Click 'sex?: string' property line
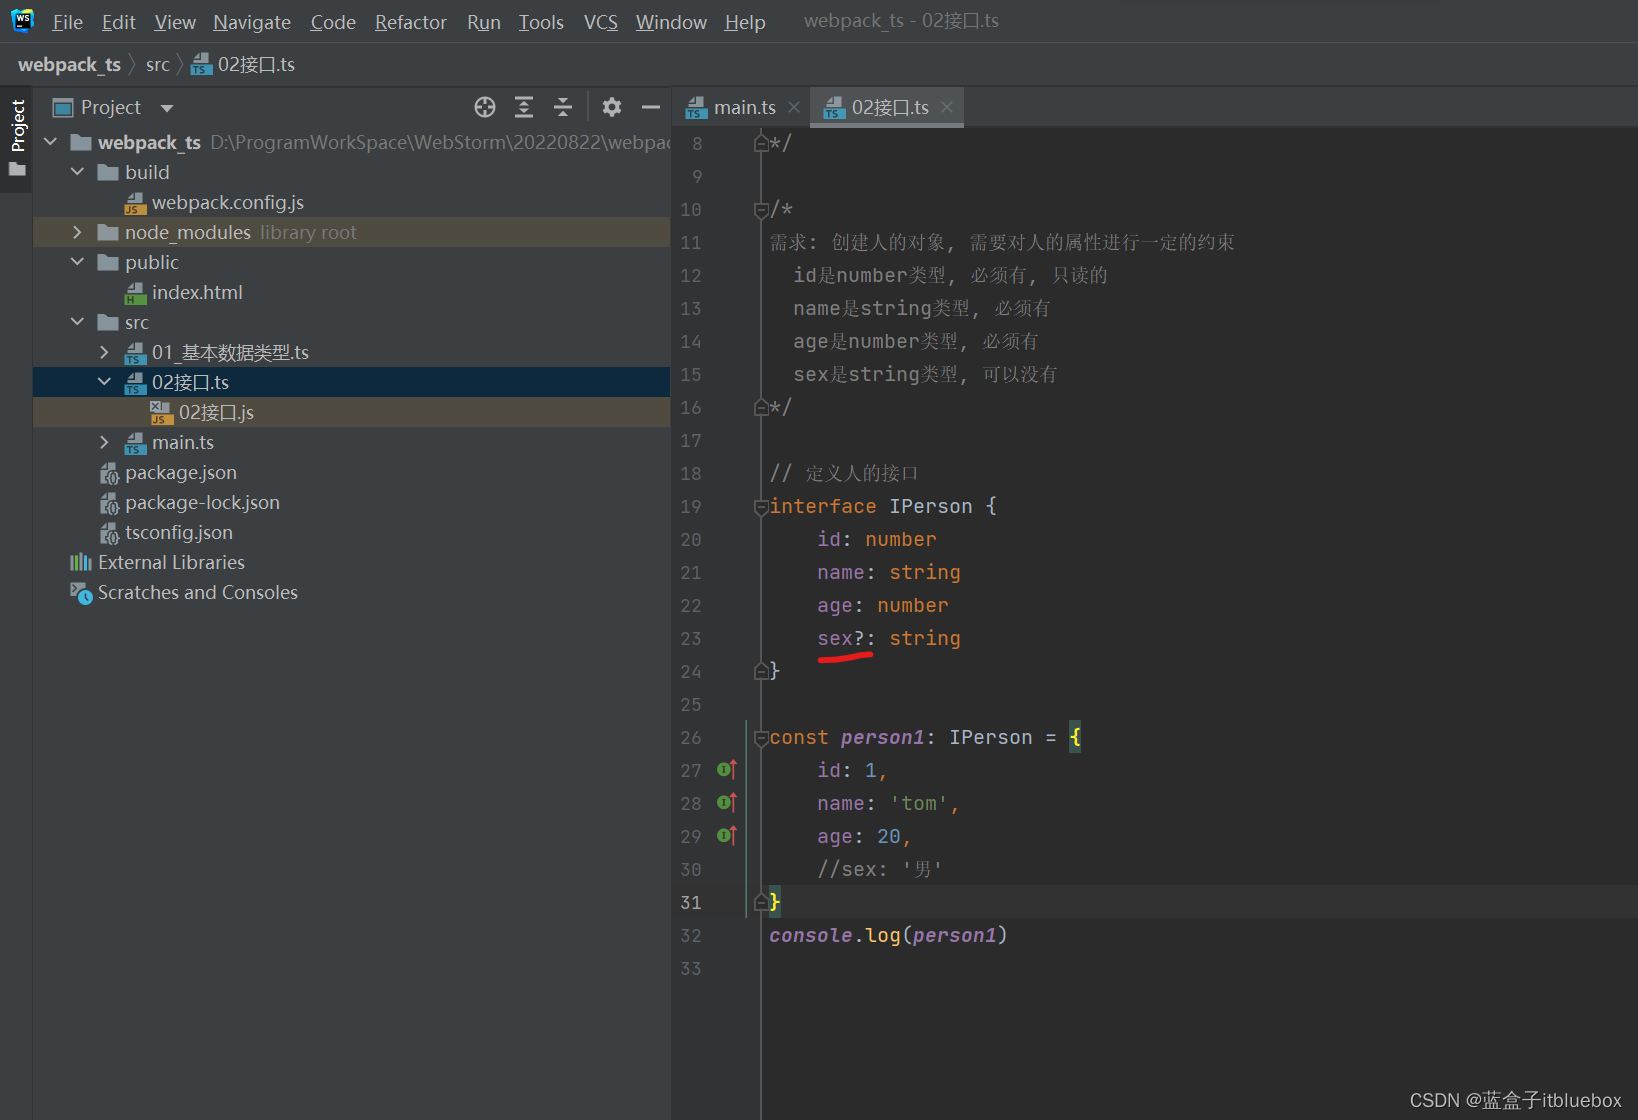The height and width of the screenshot is (1120, 1638). (889, 638)
